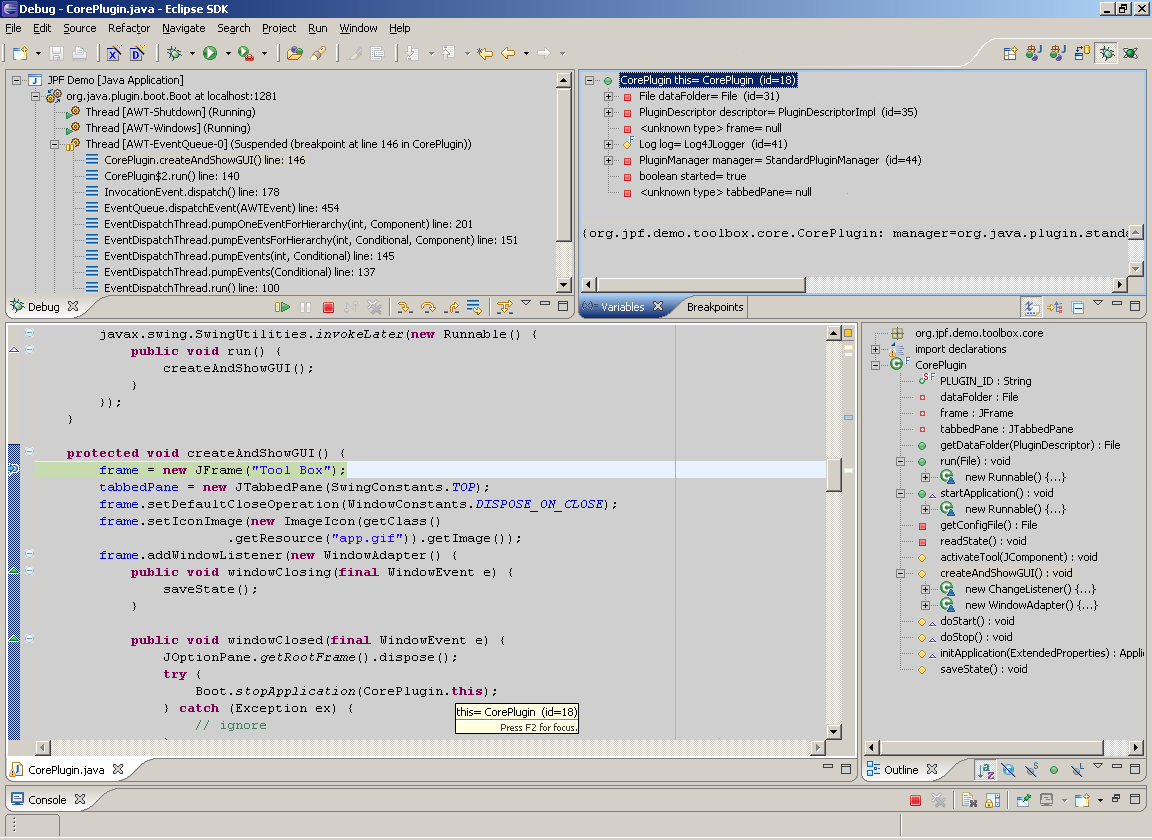Screen dimensions: 1152x840
Task: Toggle Hide Fields in Outline view
Action: pyautogui.click(x=1008, y=769)
